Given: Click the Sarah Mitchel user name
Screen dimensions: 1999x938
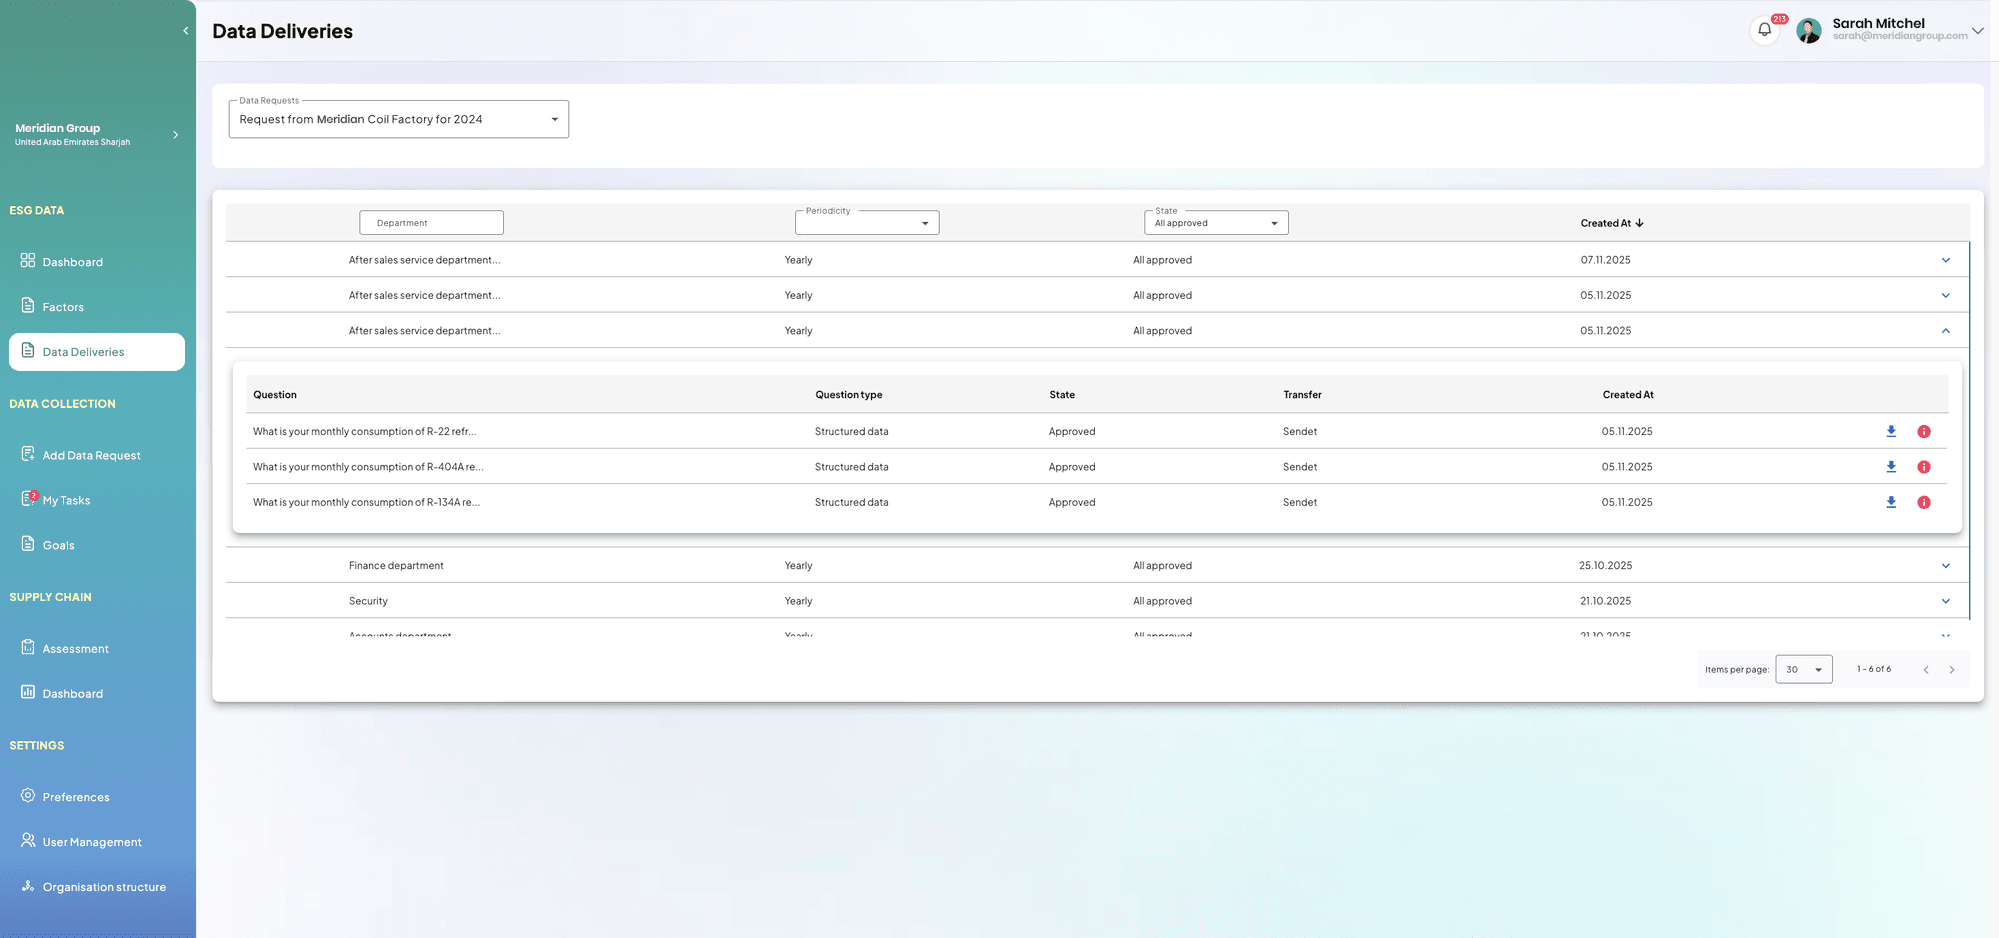Looking at the screenshot, I should 1878,23.
